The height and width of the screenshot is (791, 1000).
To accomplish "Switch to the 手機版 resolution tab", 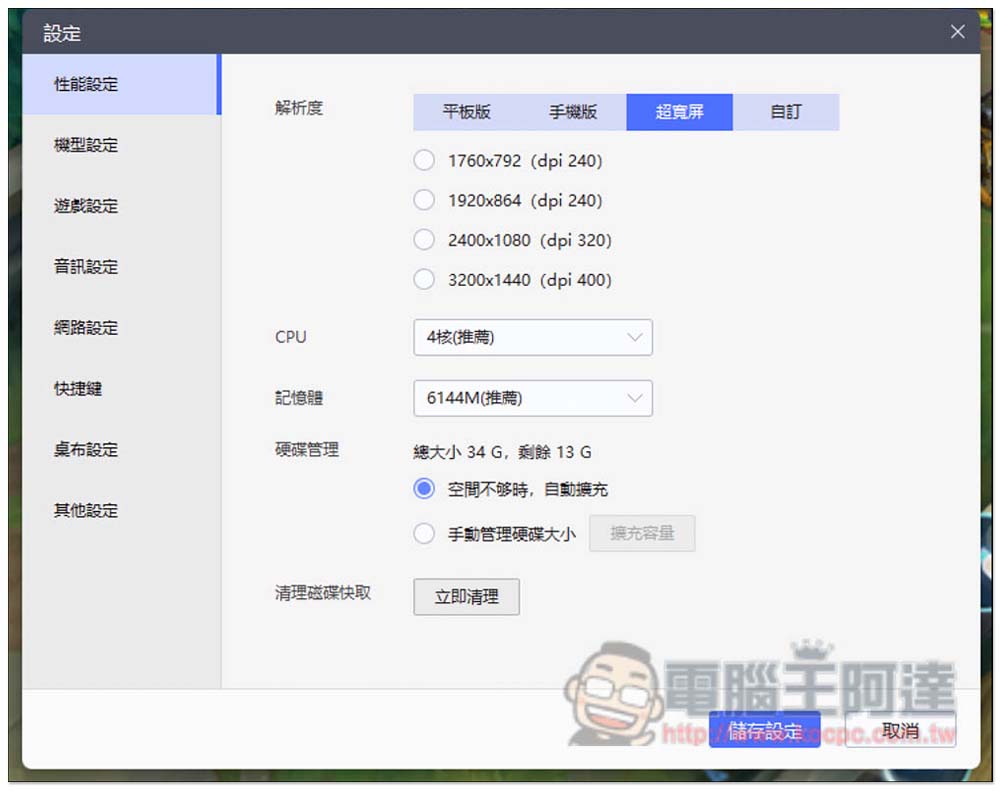I will click(x=573, y=112).
